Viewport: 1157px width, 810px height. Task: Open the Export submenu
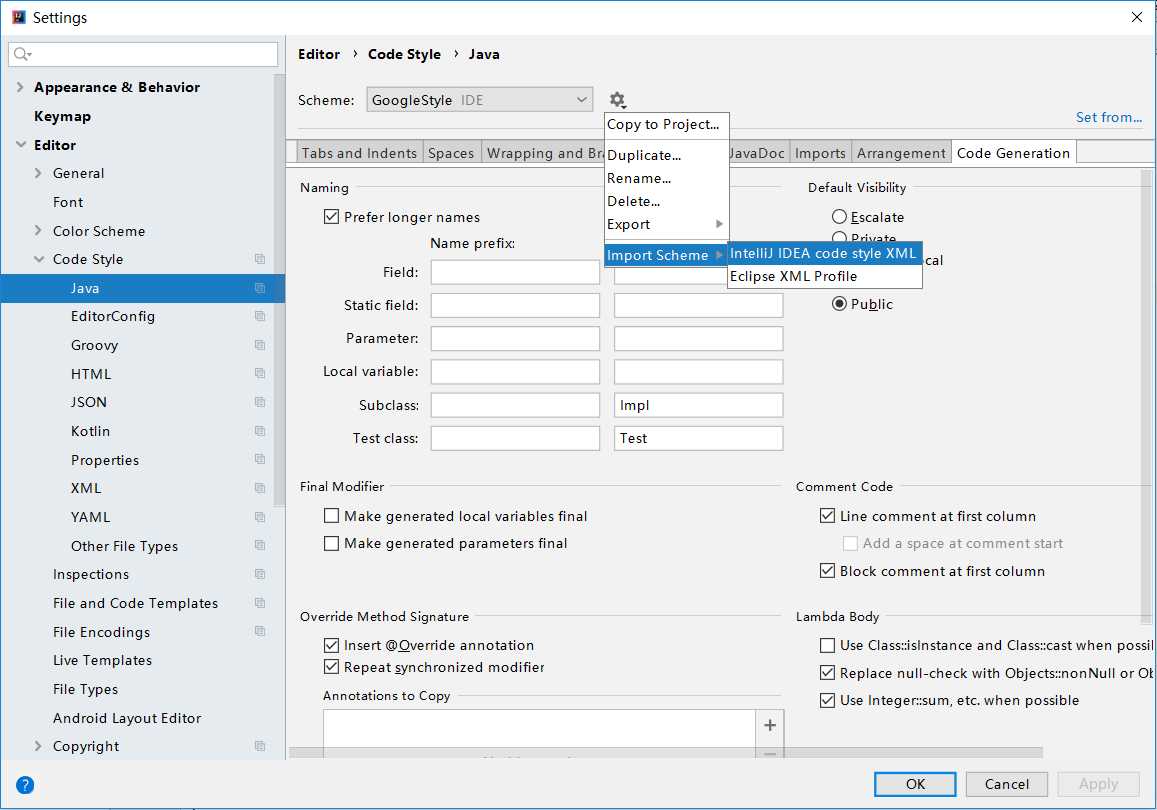(x=666, y=224)
